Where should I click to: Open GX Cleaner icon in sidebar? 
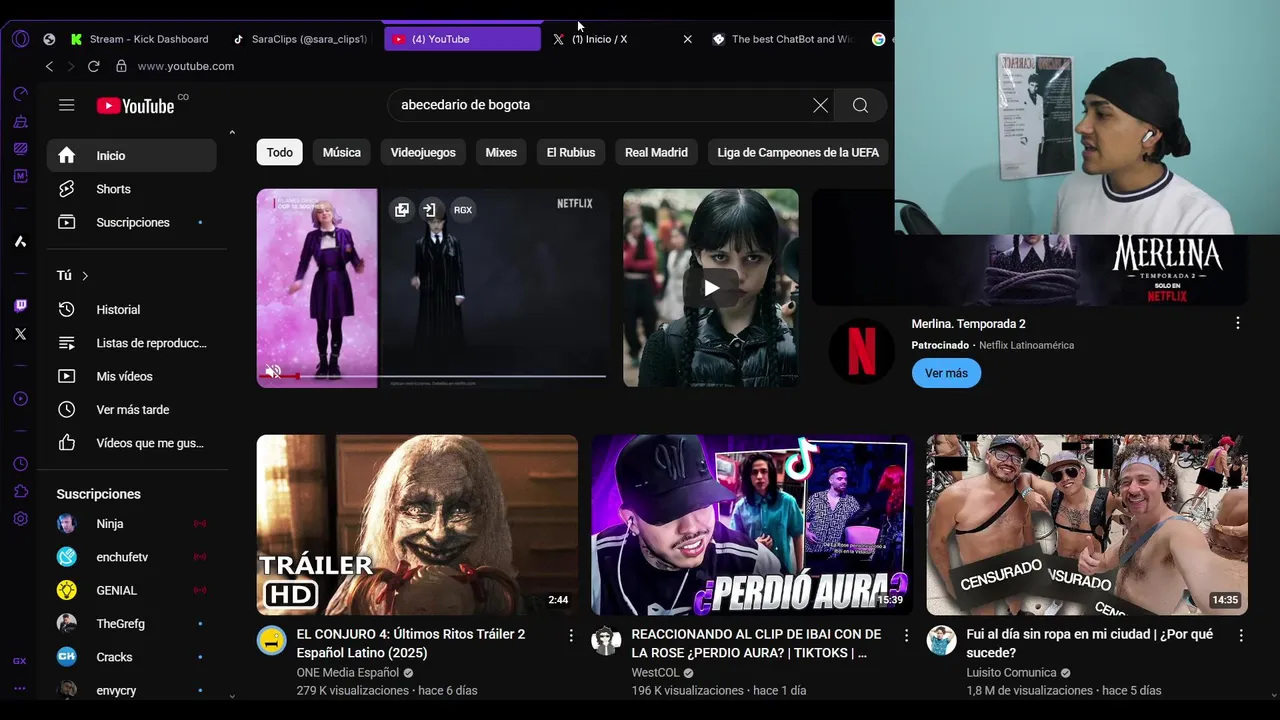[20, 121]
